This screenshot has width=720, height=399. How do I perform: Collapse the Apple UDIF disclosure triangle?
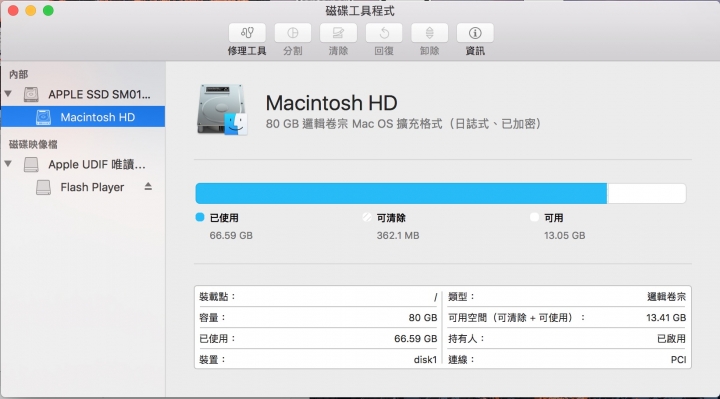tap(8, 163)
